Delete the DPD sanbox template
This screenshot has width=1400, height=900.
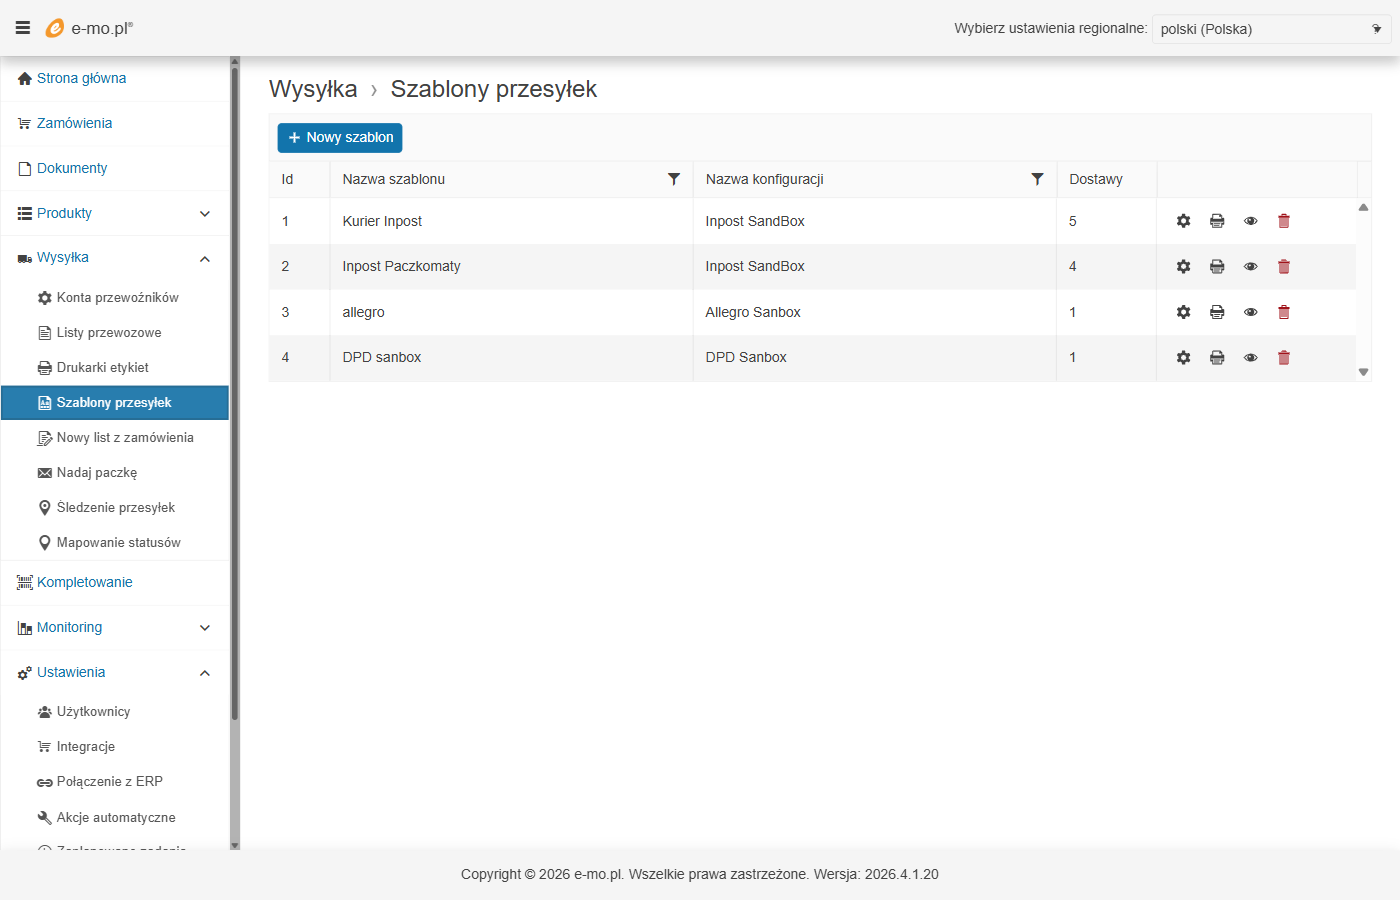click(1284, 358)
